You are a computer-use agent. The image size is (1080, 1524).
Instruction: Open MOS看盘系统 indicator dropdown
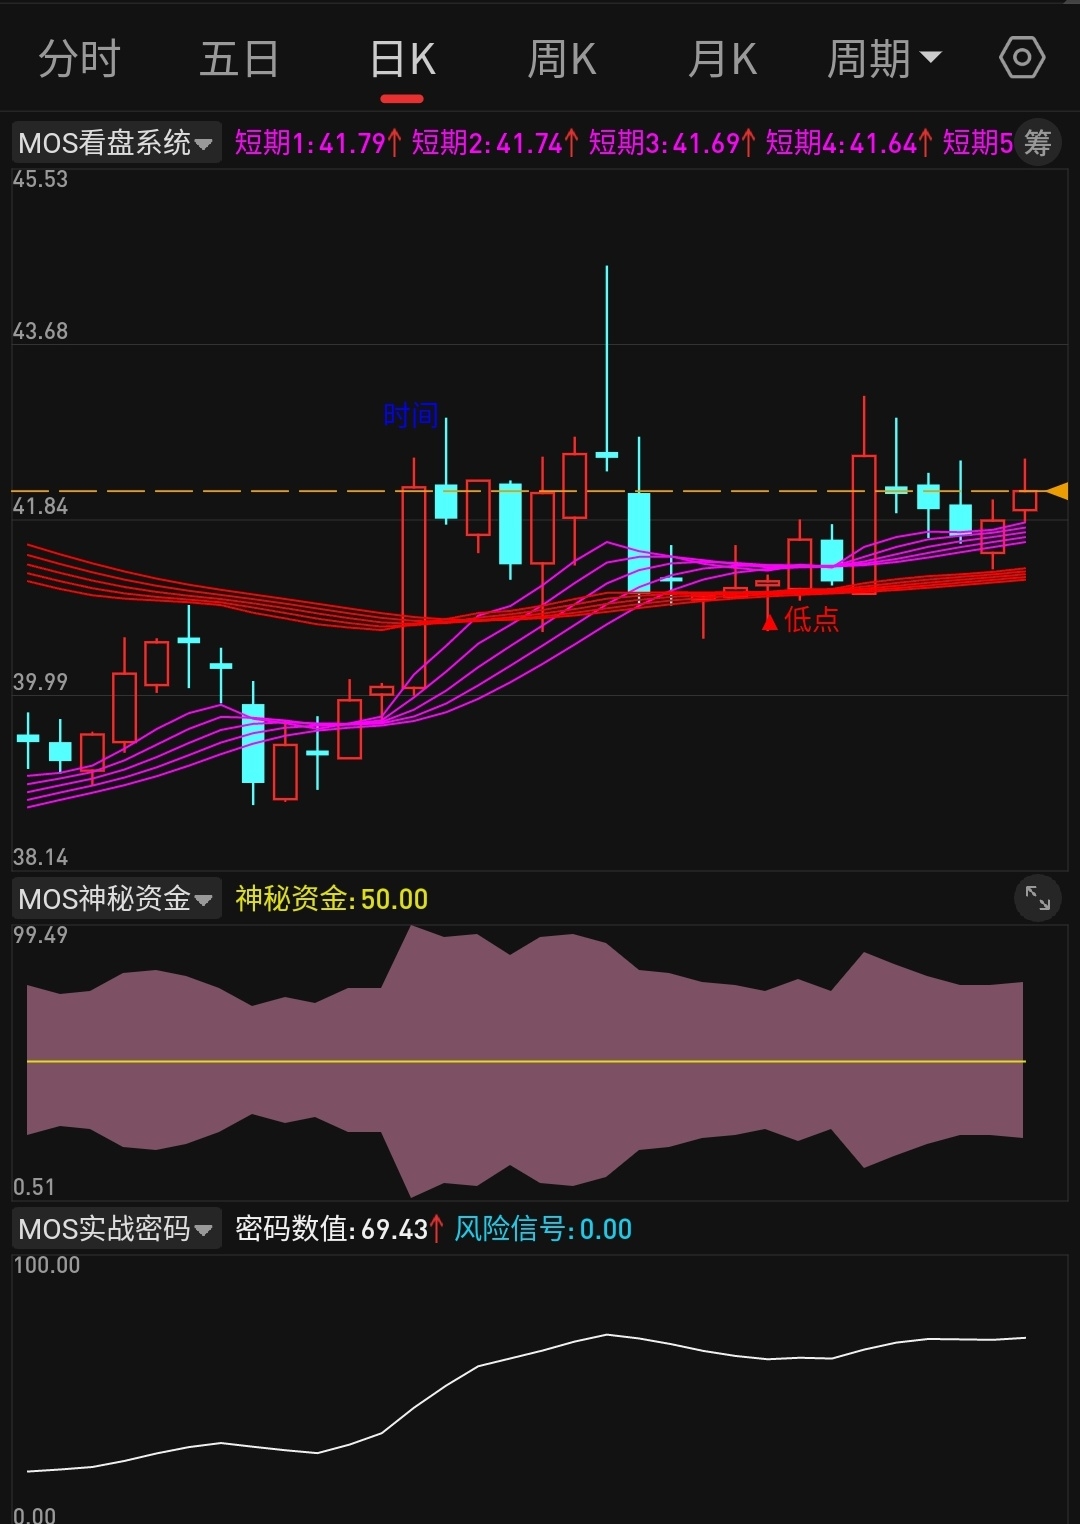[116, 143]
